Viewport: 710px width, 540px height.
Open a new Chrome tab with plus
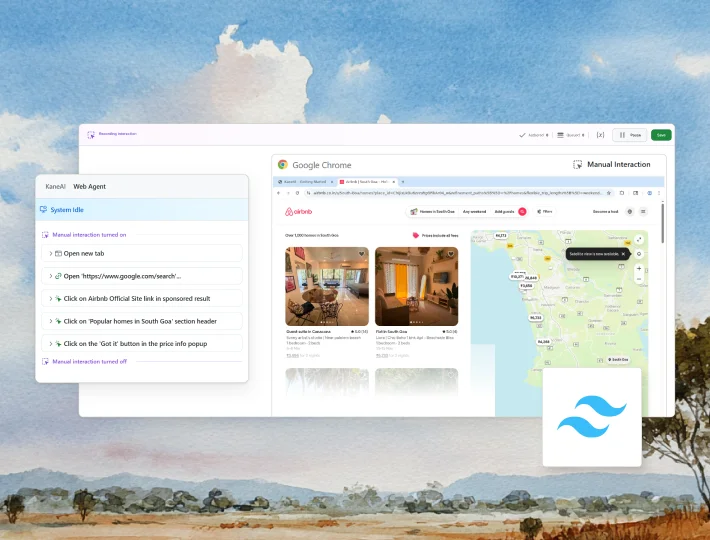click(x=403, y=182)
